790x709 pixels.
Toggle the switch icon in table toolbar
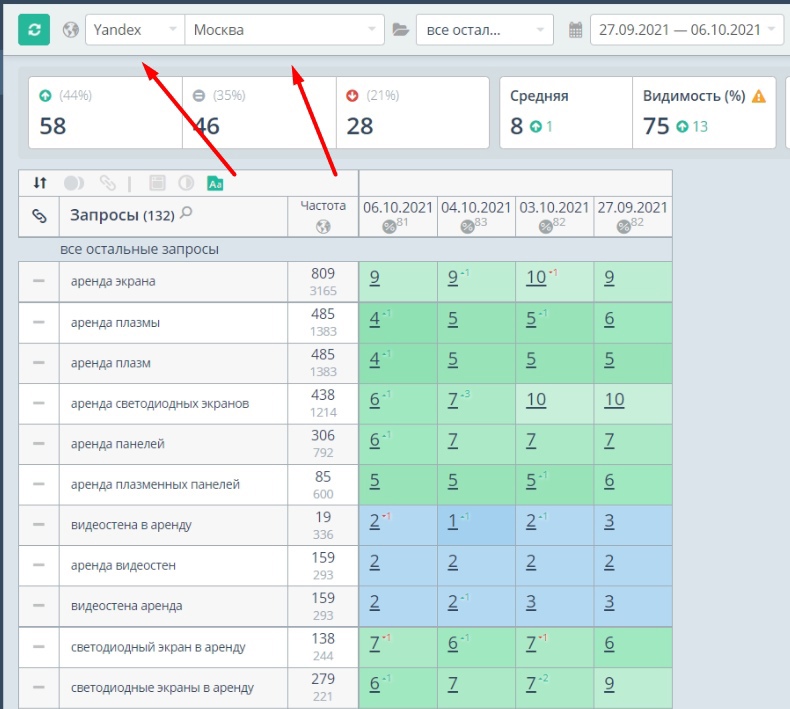click(x=74, y=183)
